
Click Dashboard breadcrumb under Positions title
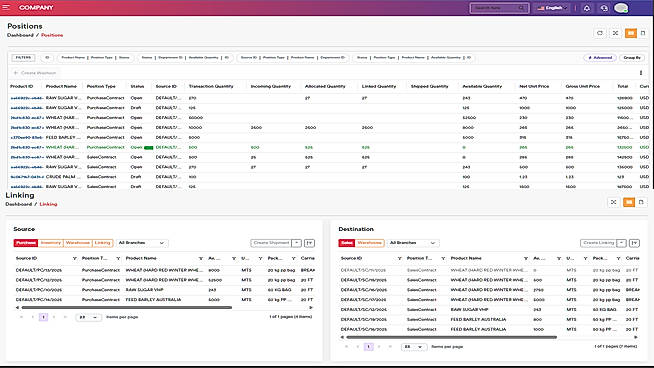point(20,35)
